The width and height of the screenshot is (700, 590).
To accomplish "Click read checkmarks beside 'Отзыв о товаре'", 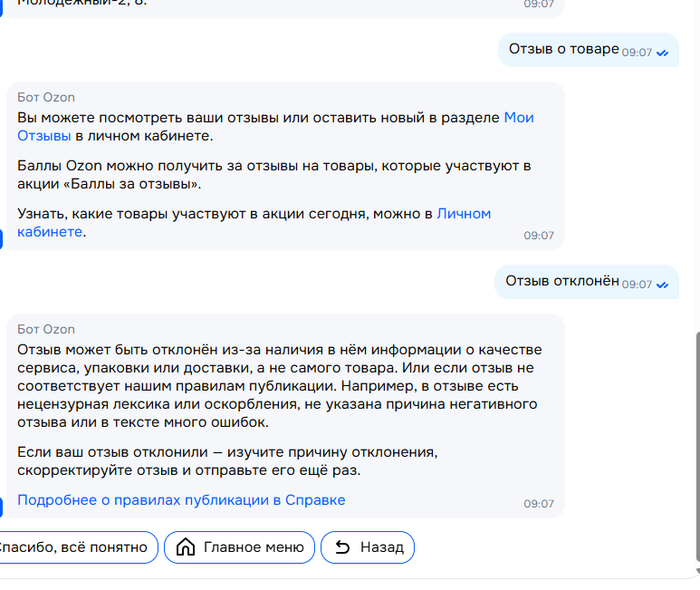I will (662, 52).
